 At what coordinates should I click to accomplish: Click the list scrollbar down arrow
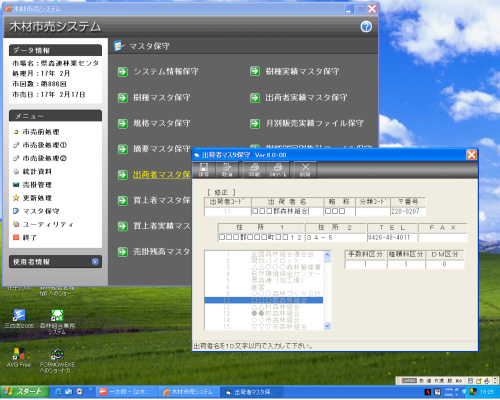[327, 326]
